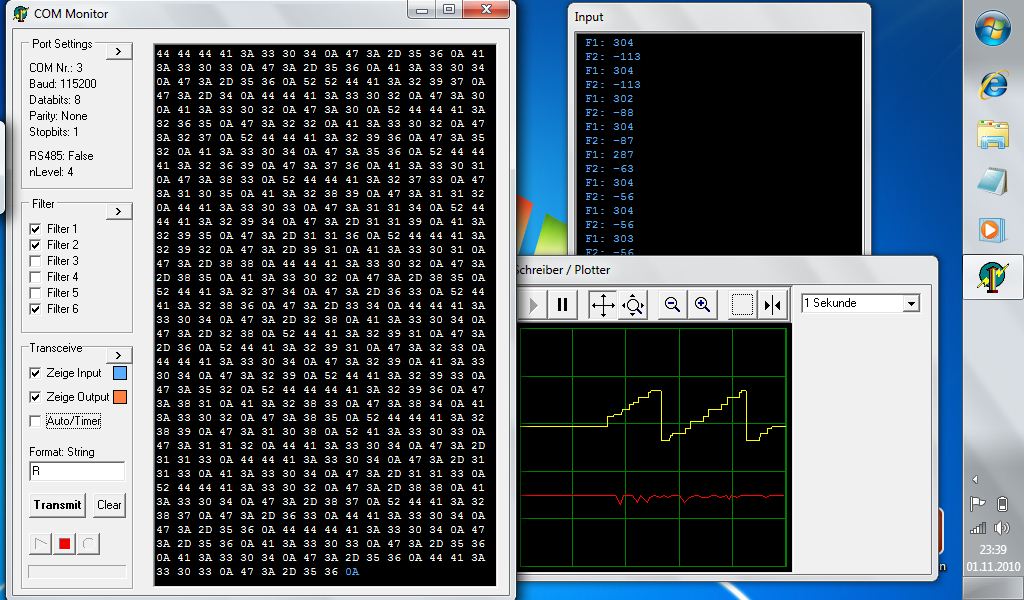
Task: Zoom out in the plotter
Action: tap(672, 305)
